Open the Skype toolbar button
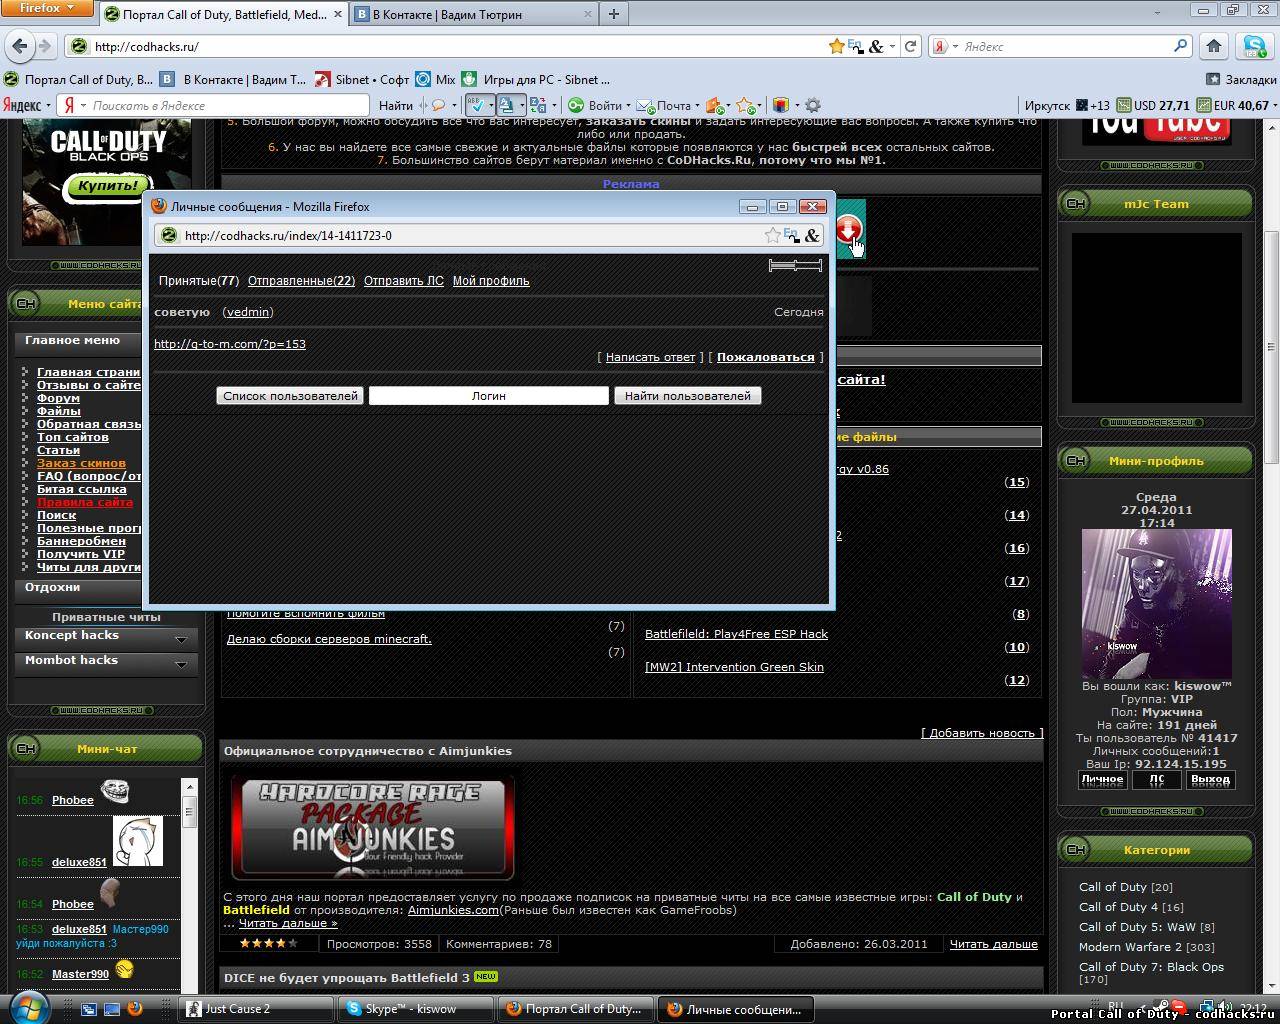The image size is (1280, 1024). [x=1253, y=46]
